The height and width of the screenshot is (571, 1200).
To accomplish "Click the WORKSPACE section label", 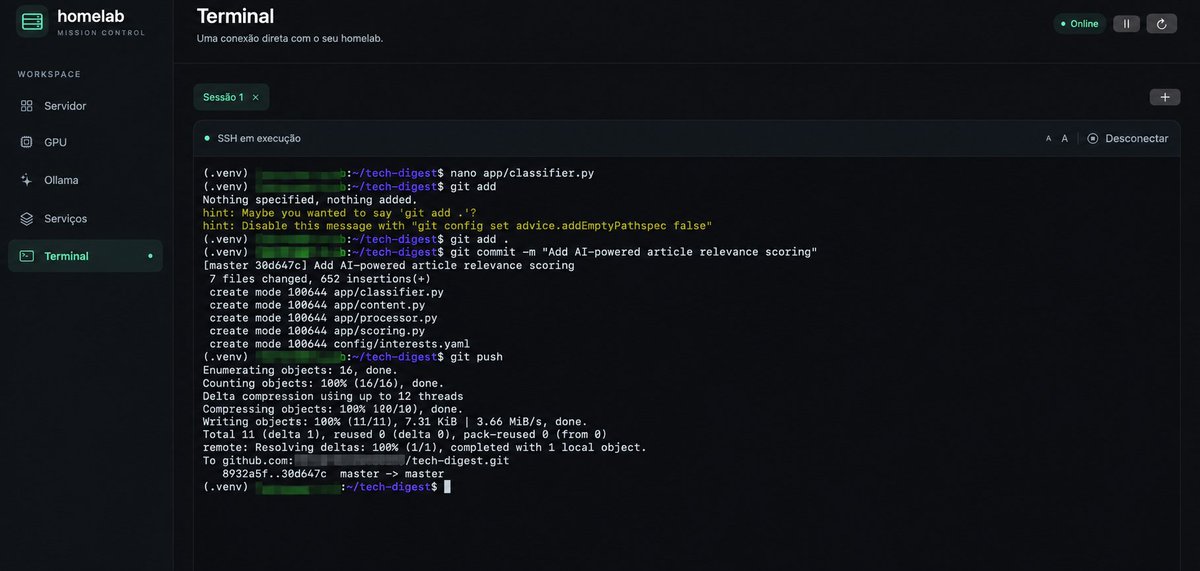I will (x=49, y=74).
